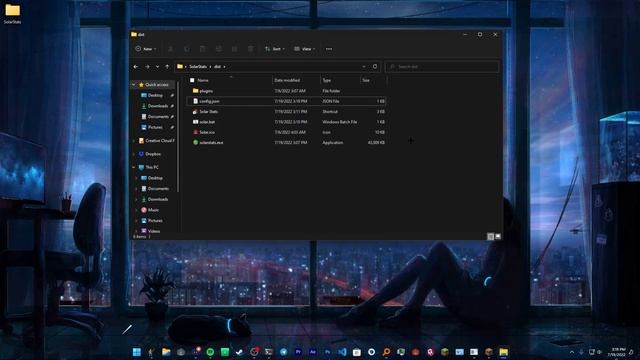Open the SolarStats desktop folder
The image size is (640, 360).
point(12,13)
